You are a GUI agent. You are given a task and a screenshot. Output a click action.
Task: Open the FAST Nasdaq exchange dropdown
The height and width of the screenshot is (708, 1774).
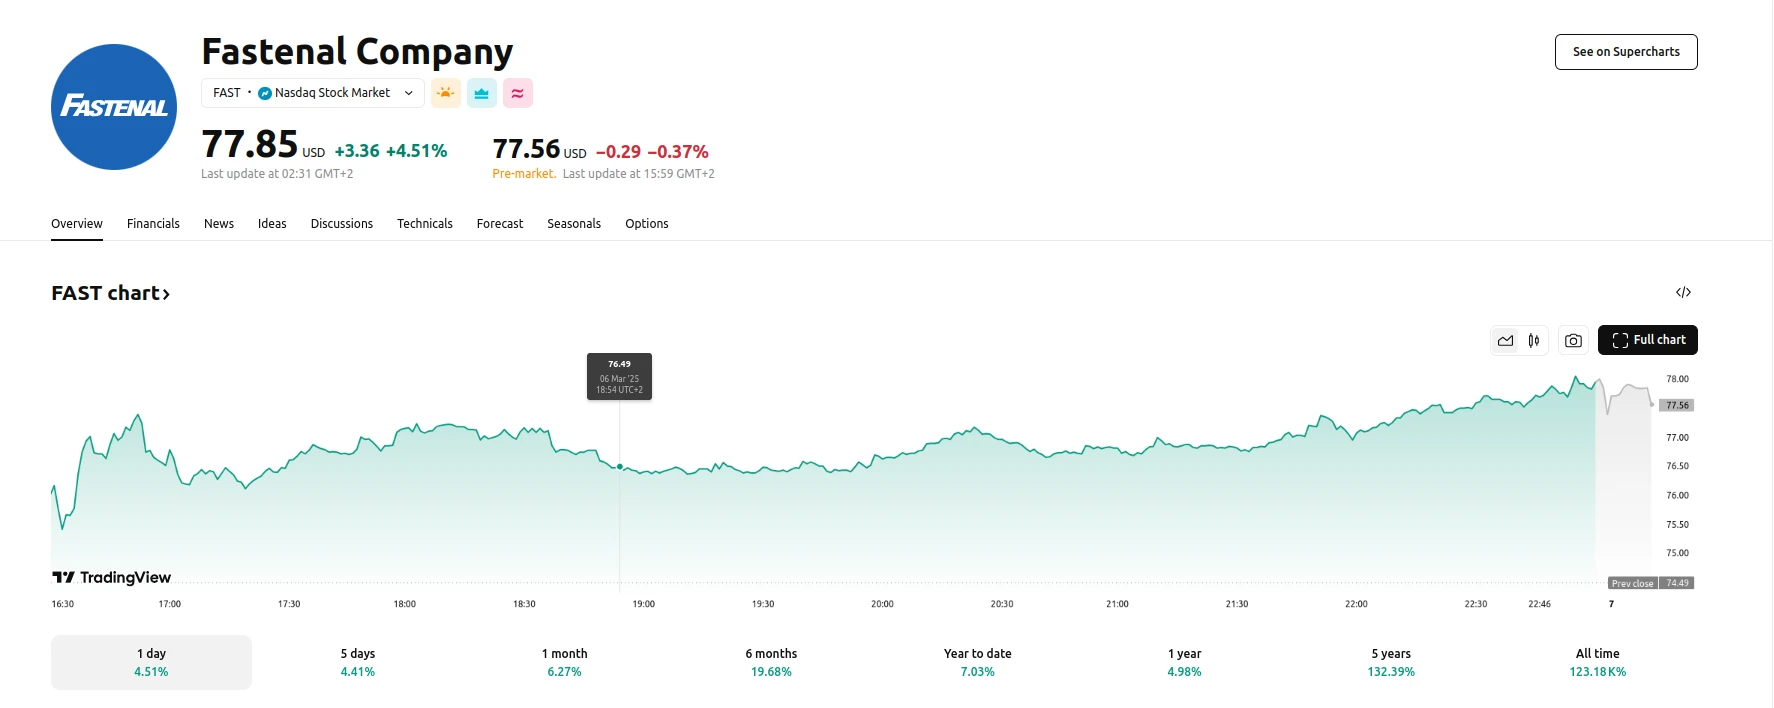tap(313, 93)
